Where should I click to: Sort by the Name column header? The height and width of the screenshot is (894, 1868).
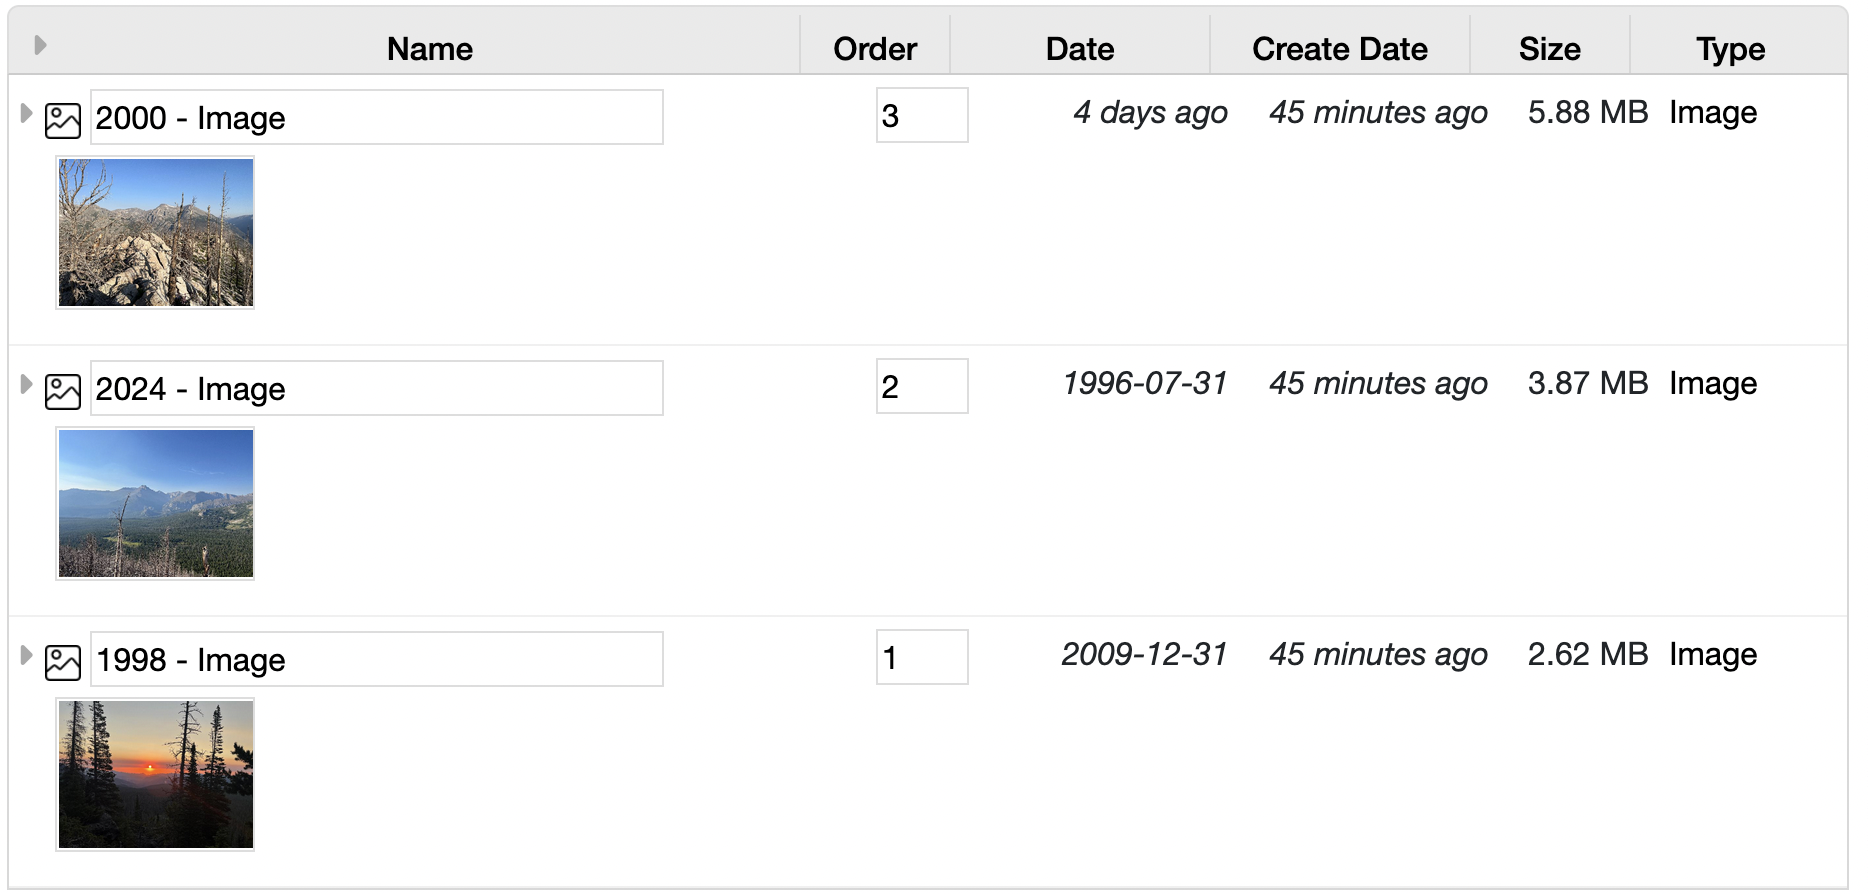[429, 49]
